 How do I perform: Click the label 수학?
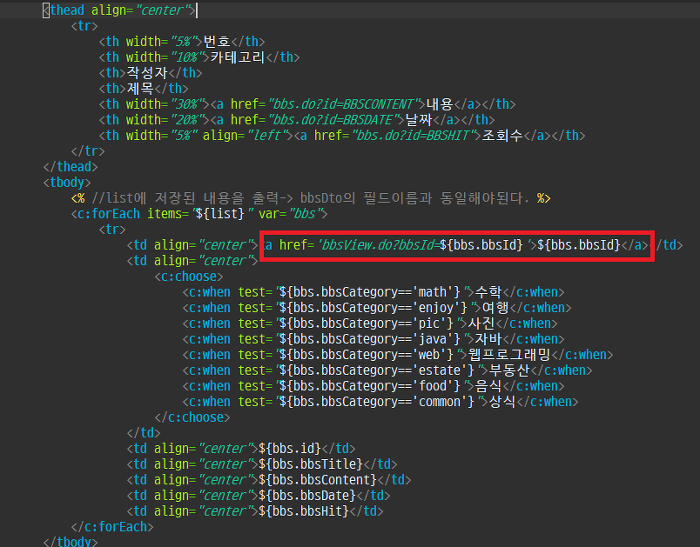point(488,292)
